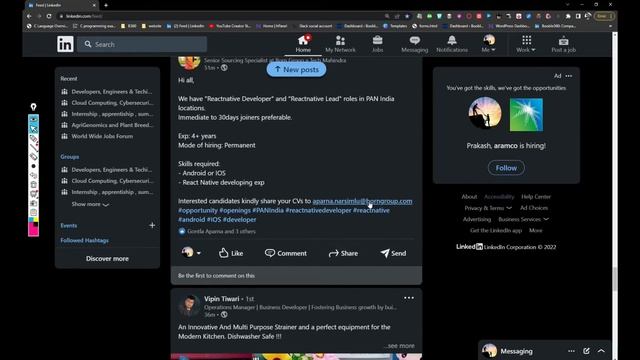The image size is (640, 360).
Task: Click browser back arrow
Action: click(x=29, y=16)
